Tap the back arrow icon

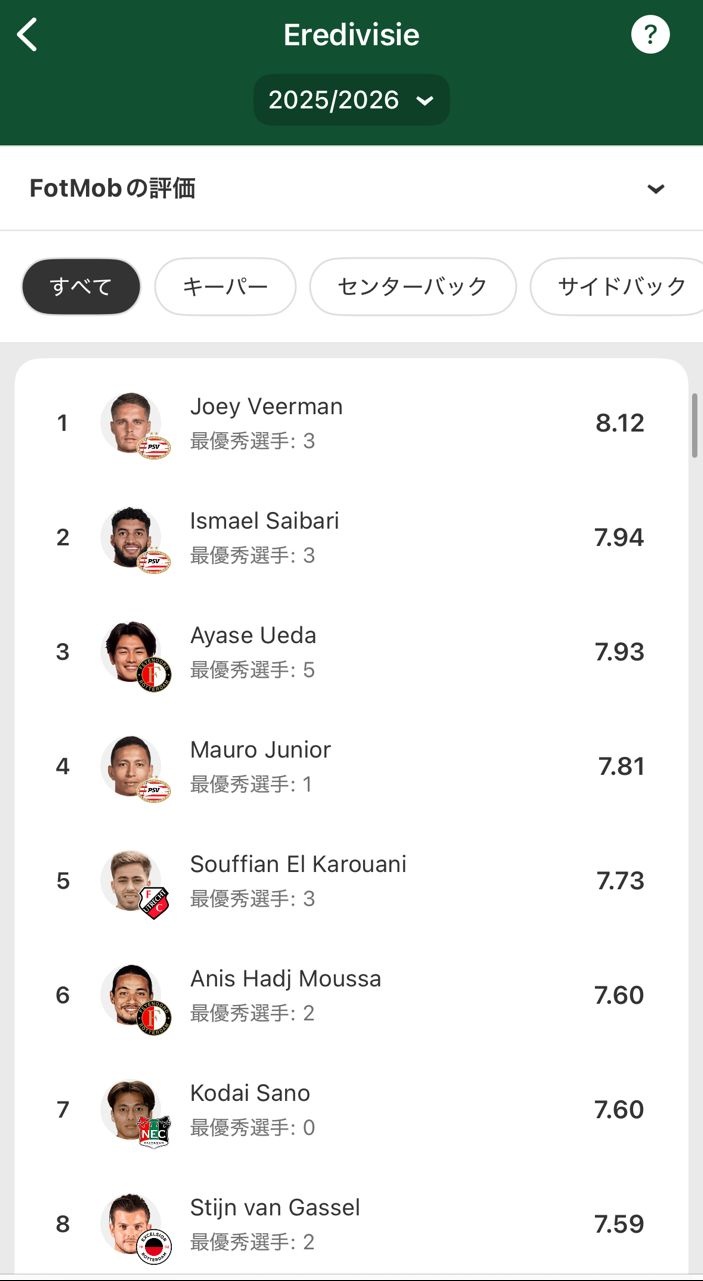[27, 35]
